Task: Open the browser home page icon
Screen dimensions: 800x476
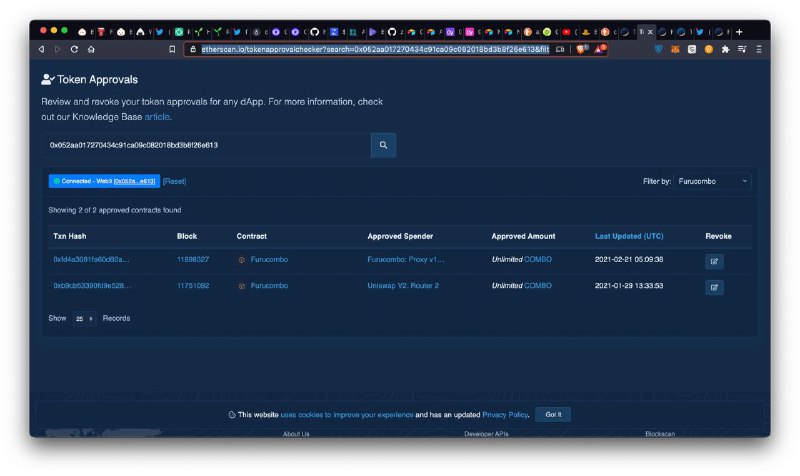Action: 91,49
